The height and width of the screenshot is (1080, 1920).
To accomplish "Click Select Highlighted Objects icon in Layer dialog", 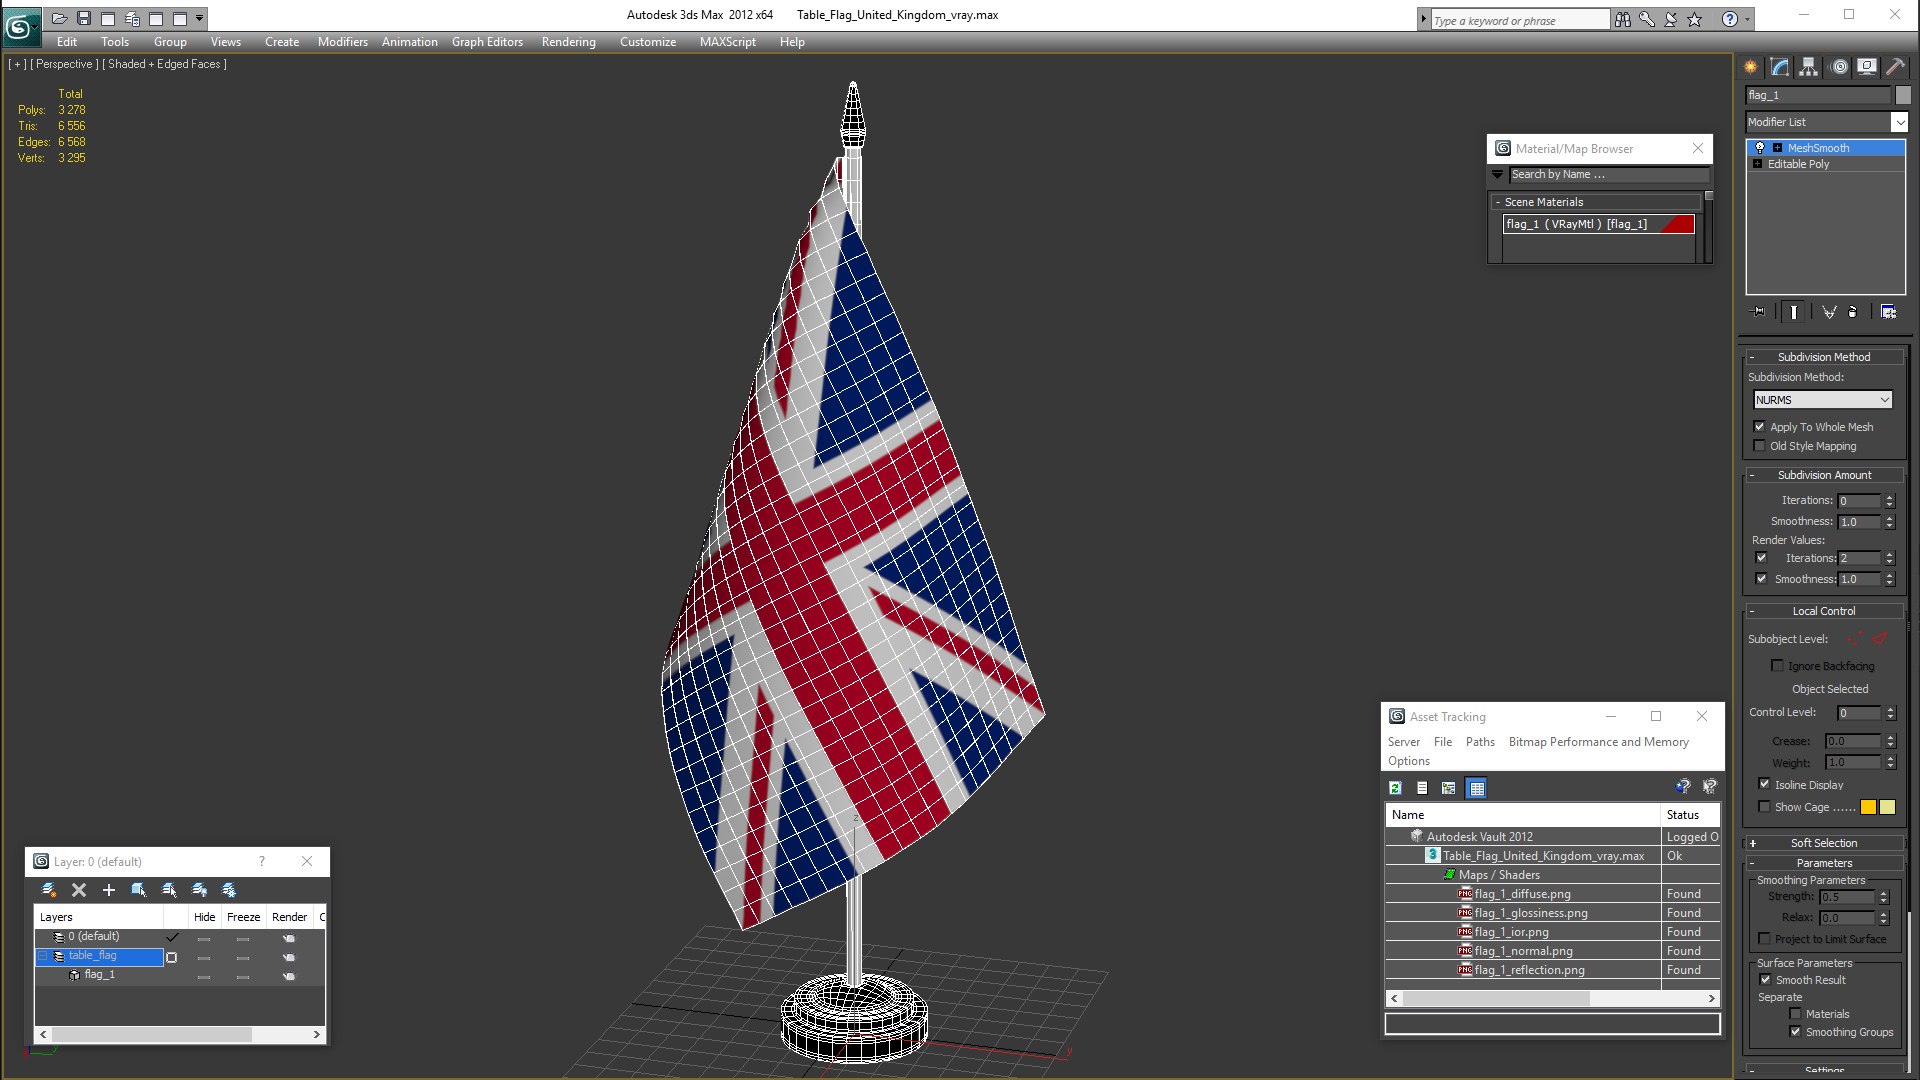I will tap(139, 890).
